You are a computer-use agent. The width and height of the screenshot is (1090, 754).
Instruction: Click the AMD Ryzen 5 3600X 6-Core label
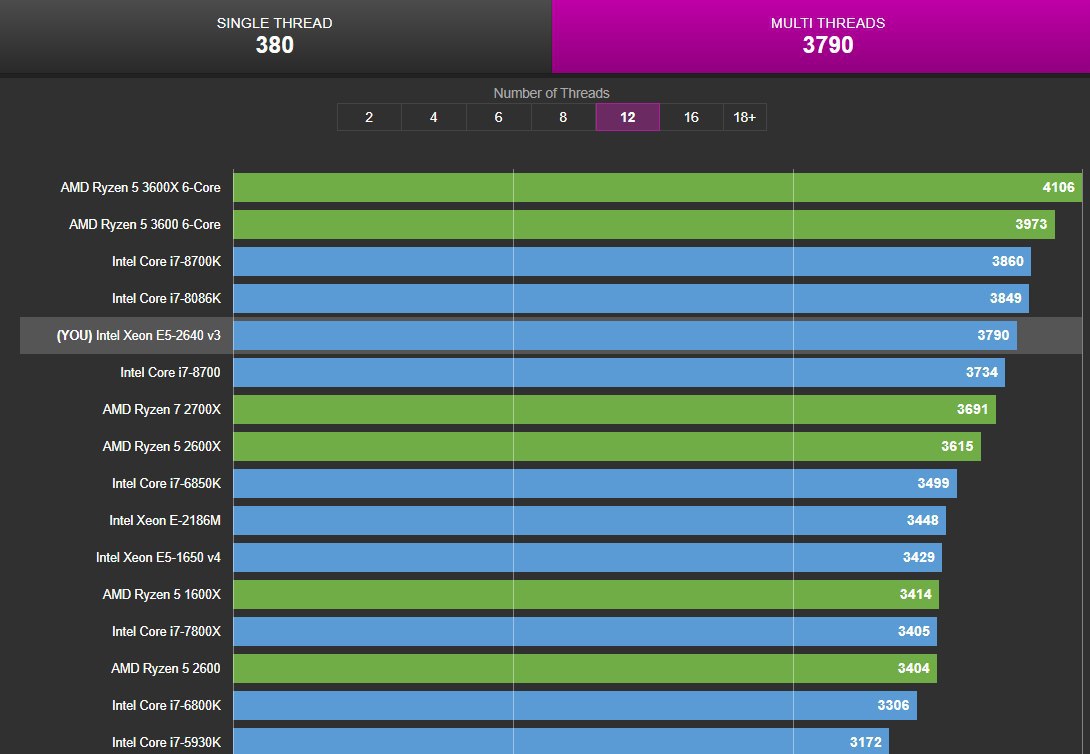pos(140,188)
